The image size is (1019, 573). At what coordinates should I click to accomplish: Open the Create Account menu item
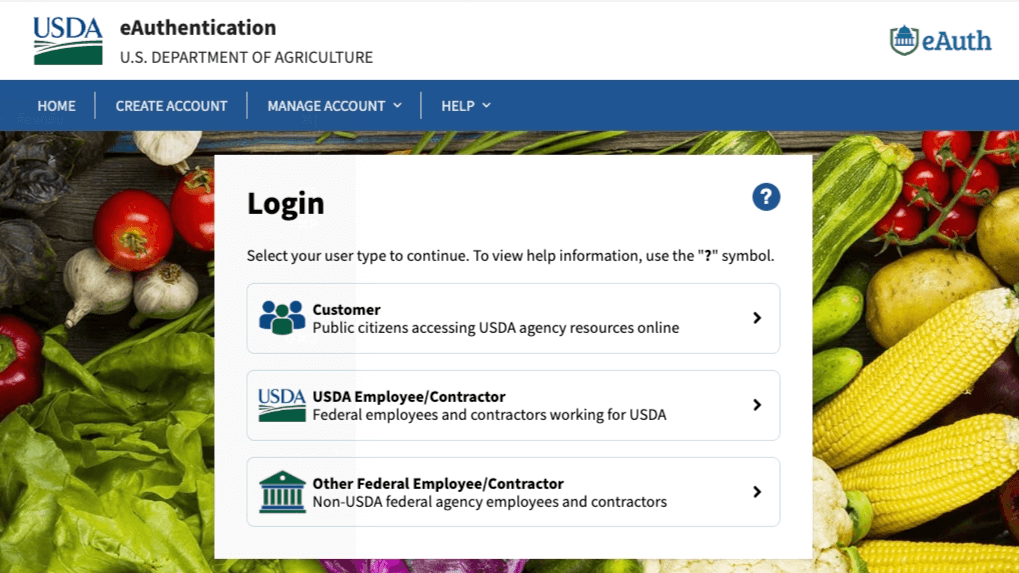[171, 106]
